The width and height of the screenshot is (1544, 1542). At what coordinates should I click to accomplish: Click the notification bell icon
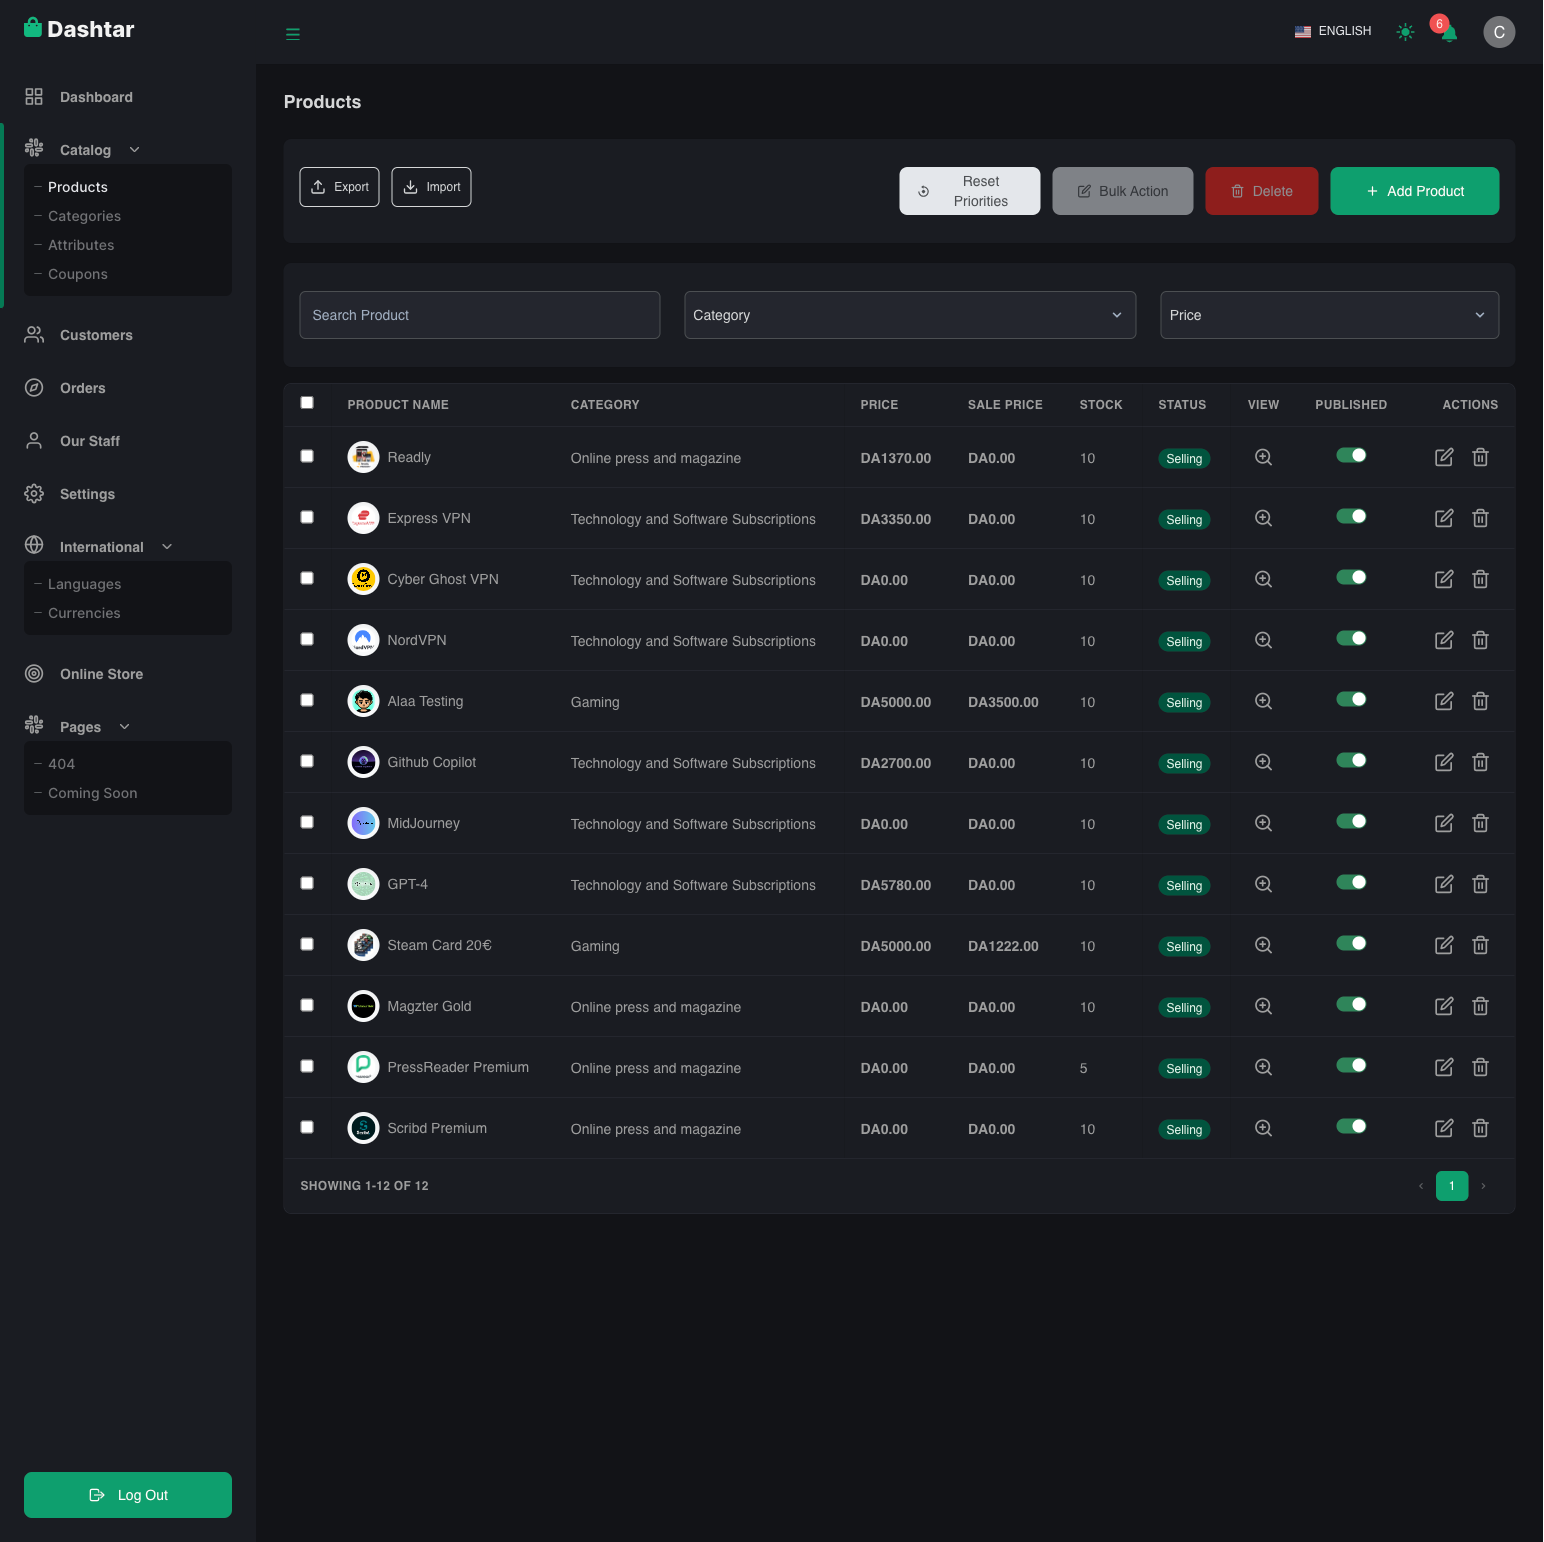[x=1449, y=34]
